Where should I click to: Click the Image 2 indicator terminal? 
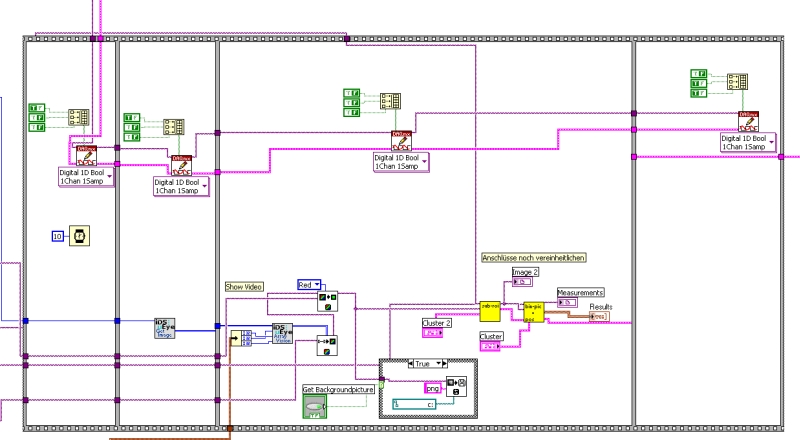pyautogui.click(x=522, y=282)
